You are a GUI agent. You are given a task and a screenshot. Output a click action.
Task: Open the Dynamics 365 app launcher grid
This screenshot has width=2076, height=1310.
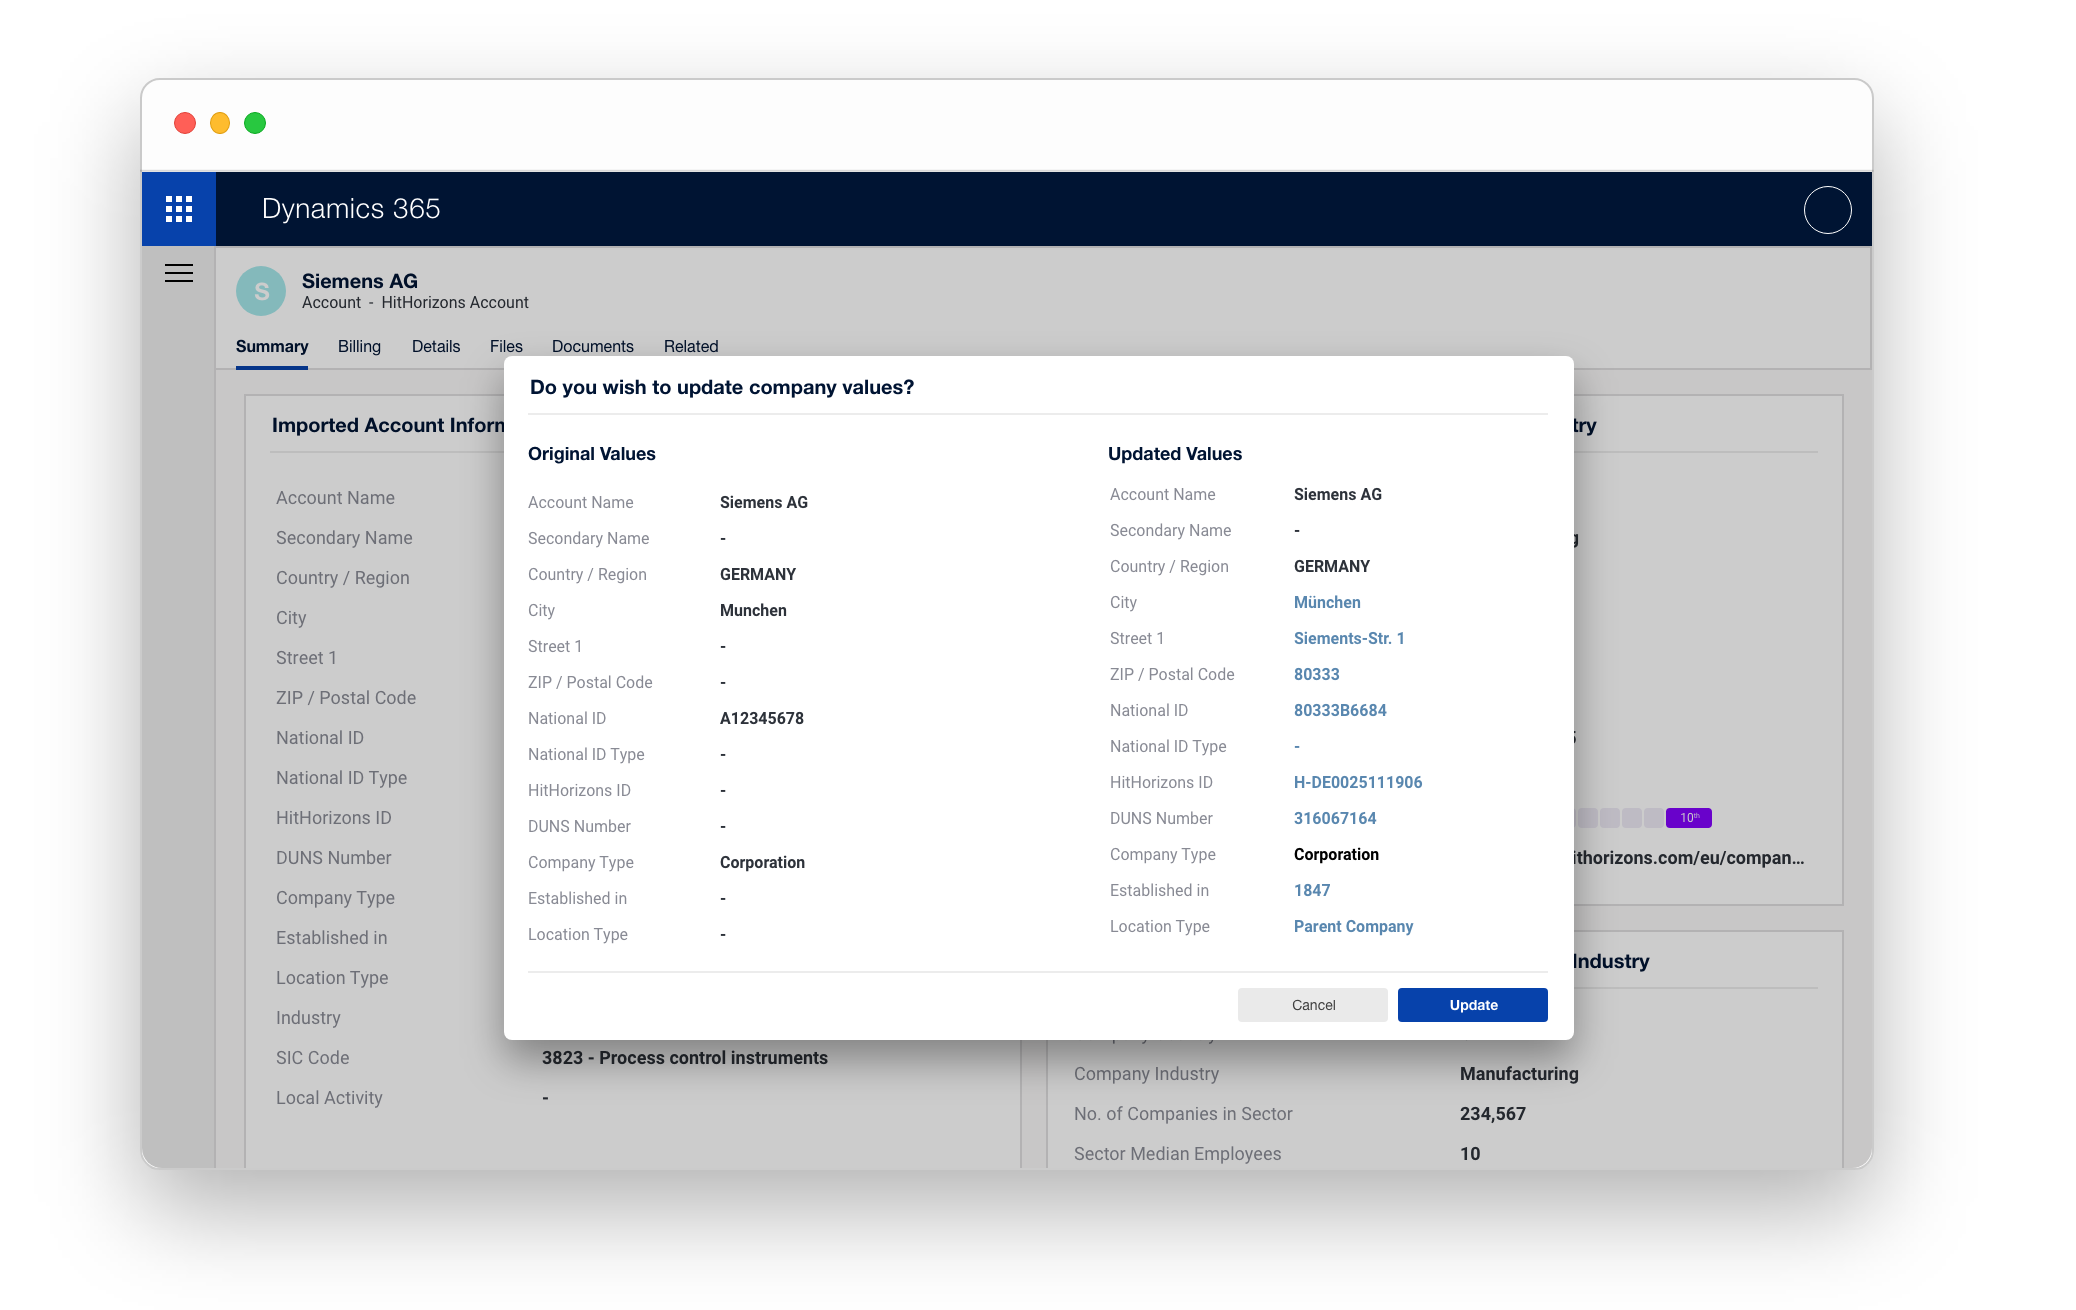[179, 209]
